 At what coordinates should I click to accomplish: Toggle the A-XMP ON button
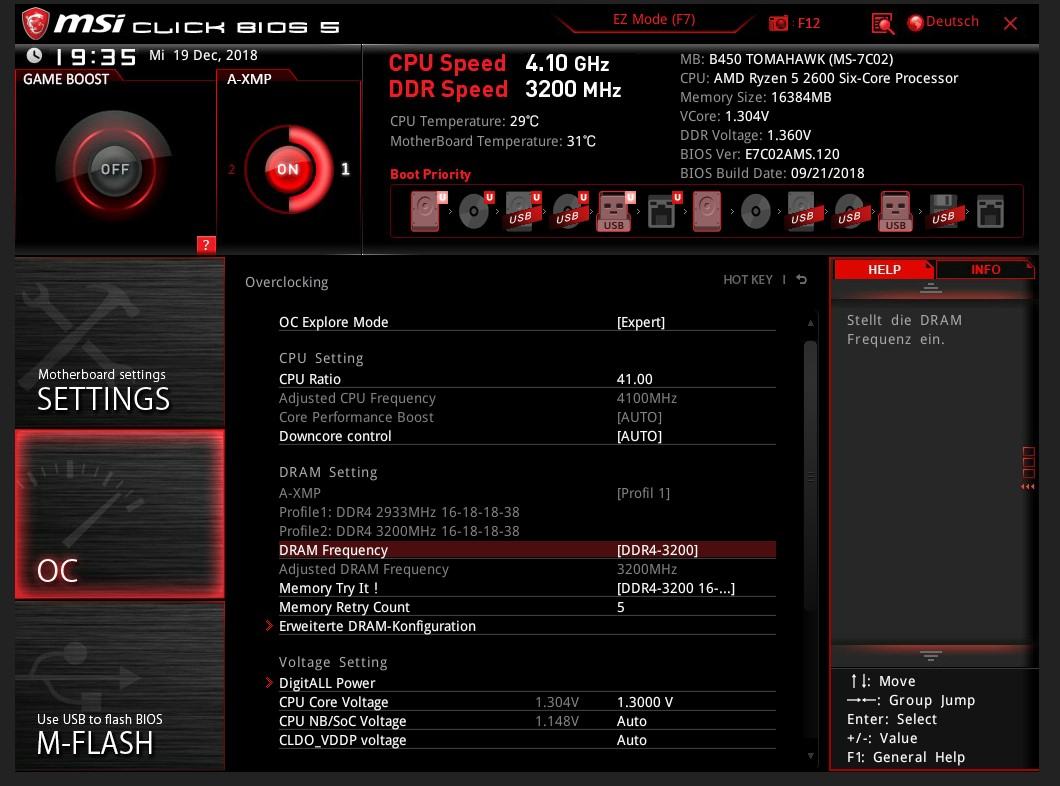point(288,169)
